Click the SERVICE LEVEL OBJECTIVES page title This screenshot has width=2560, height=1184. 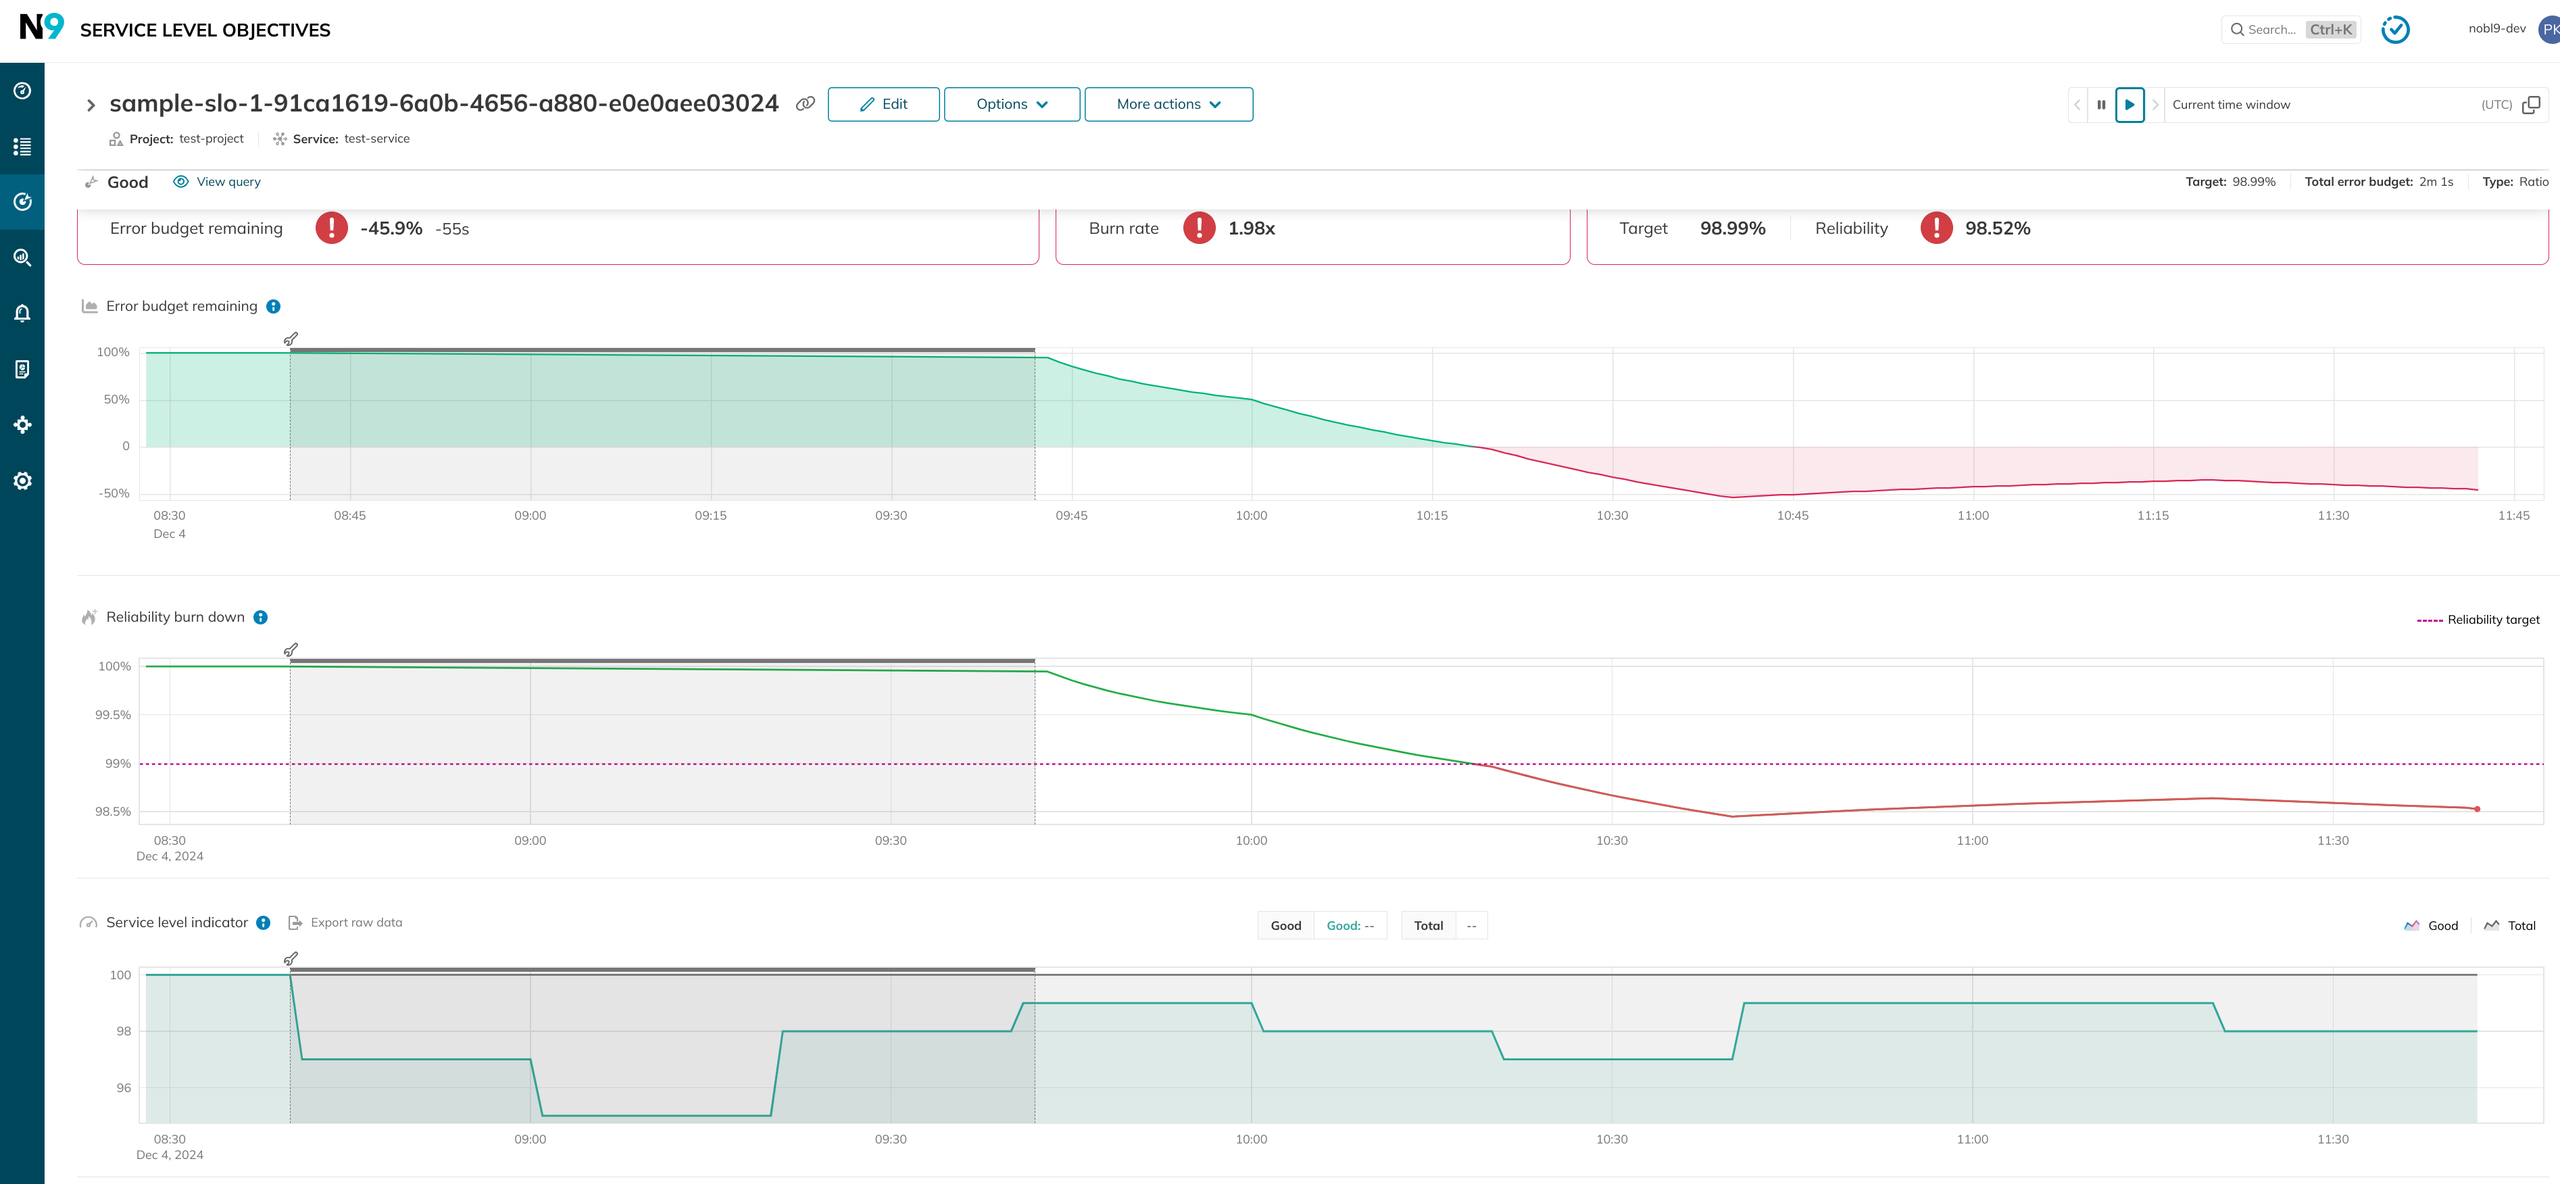click(x=205, y=30)
